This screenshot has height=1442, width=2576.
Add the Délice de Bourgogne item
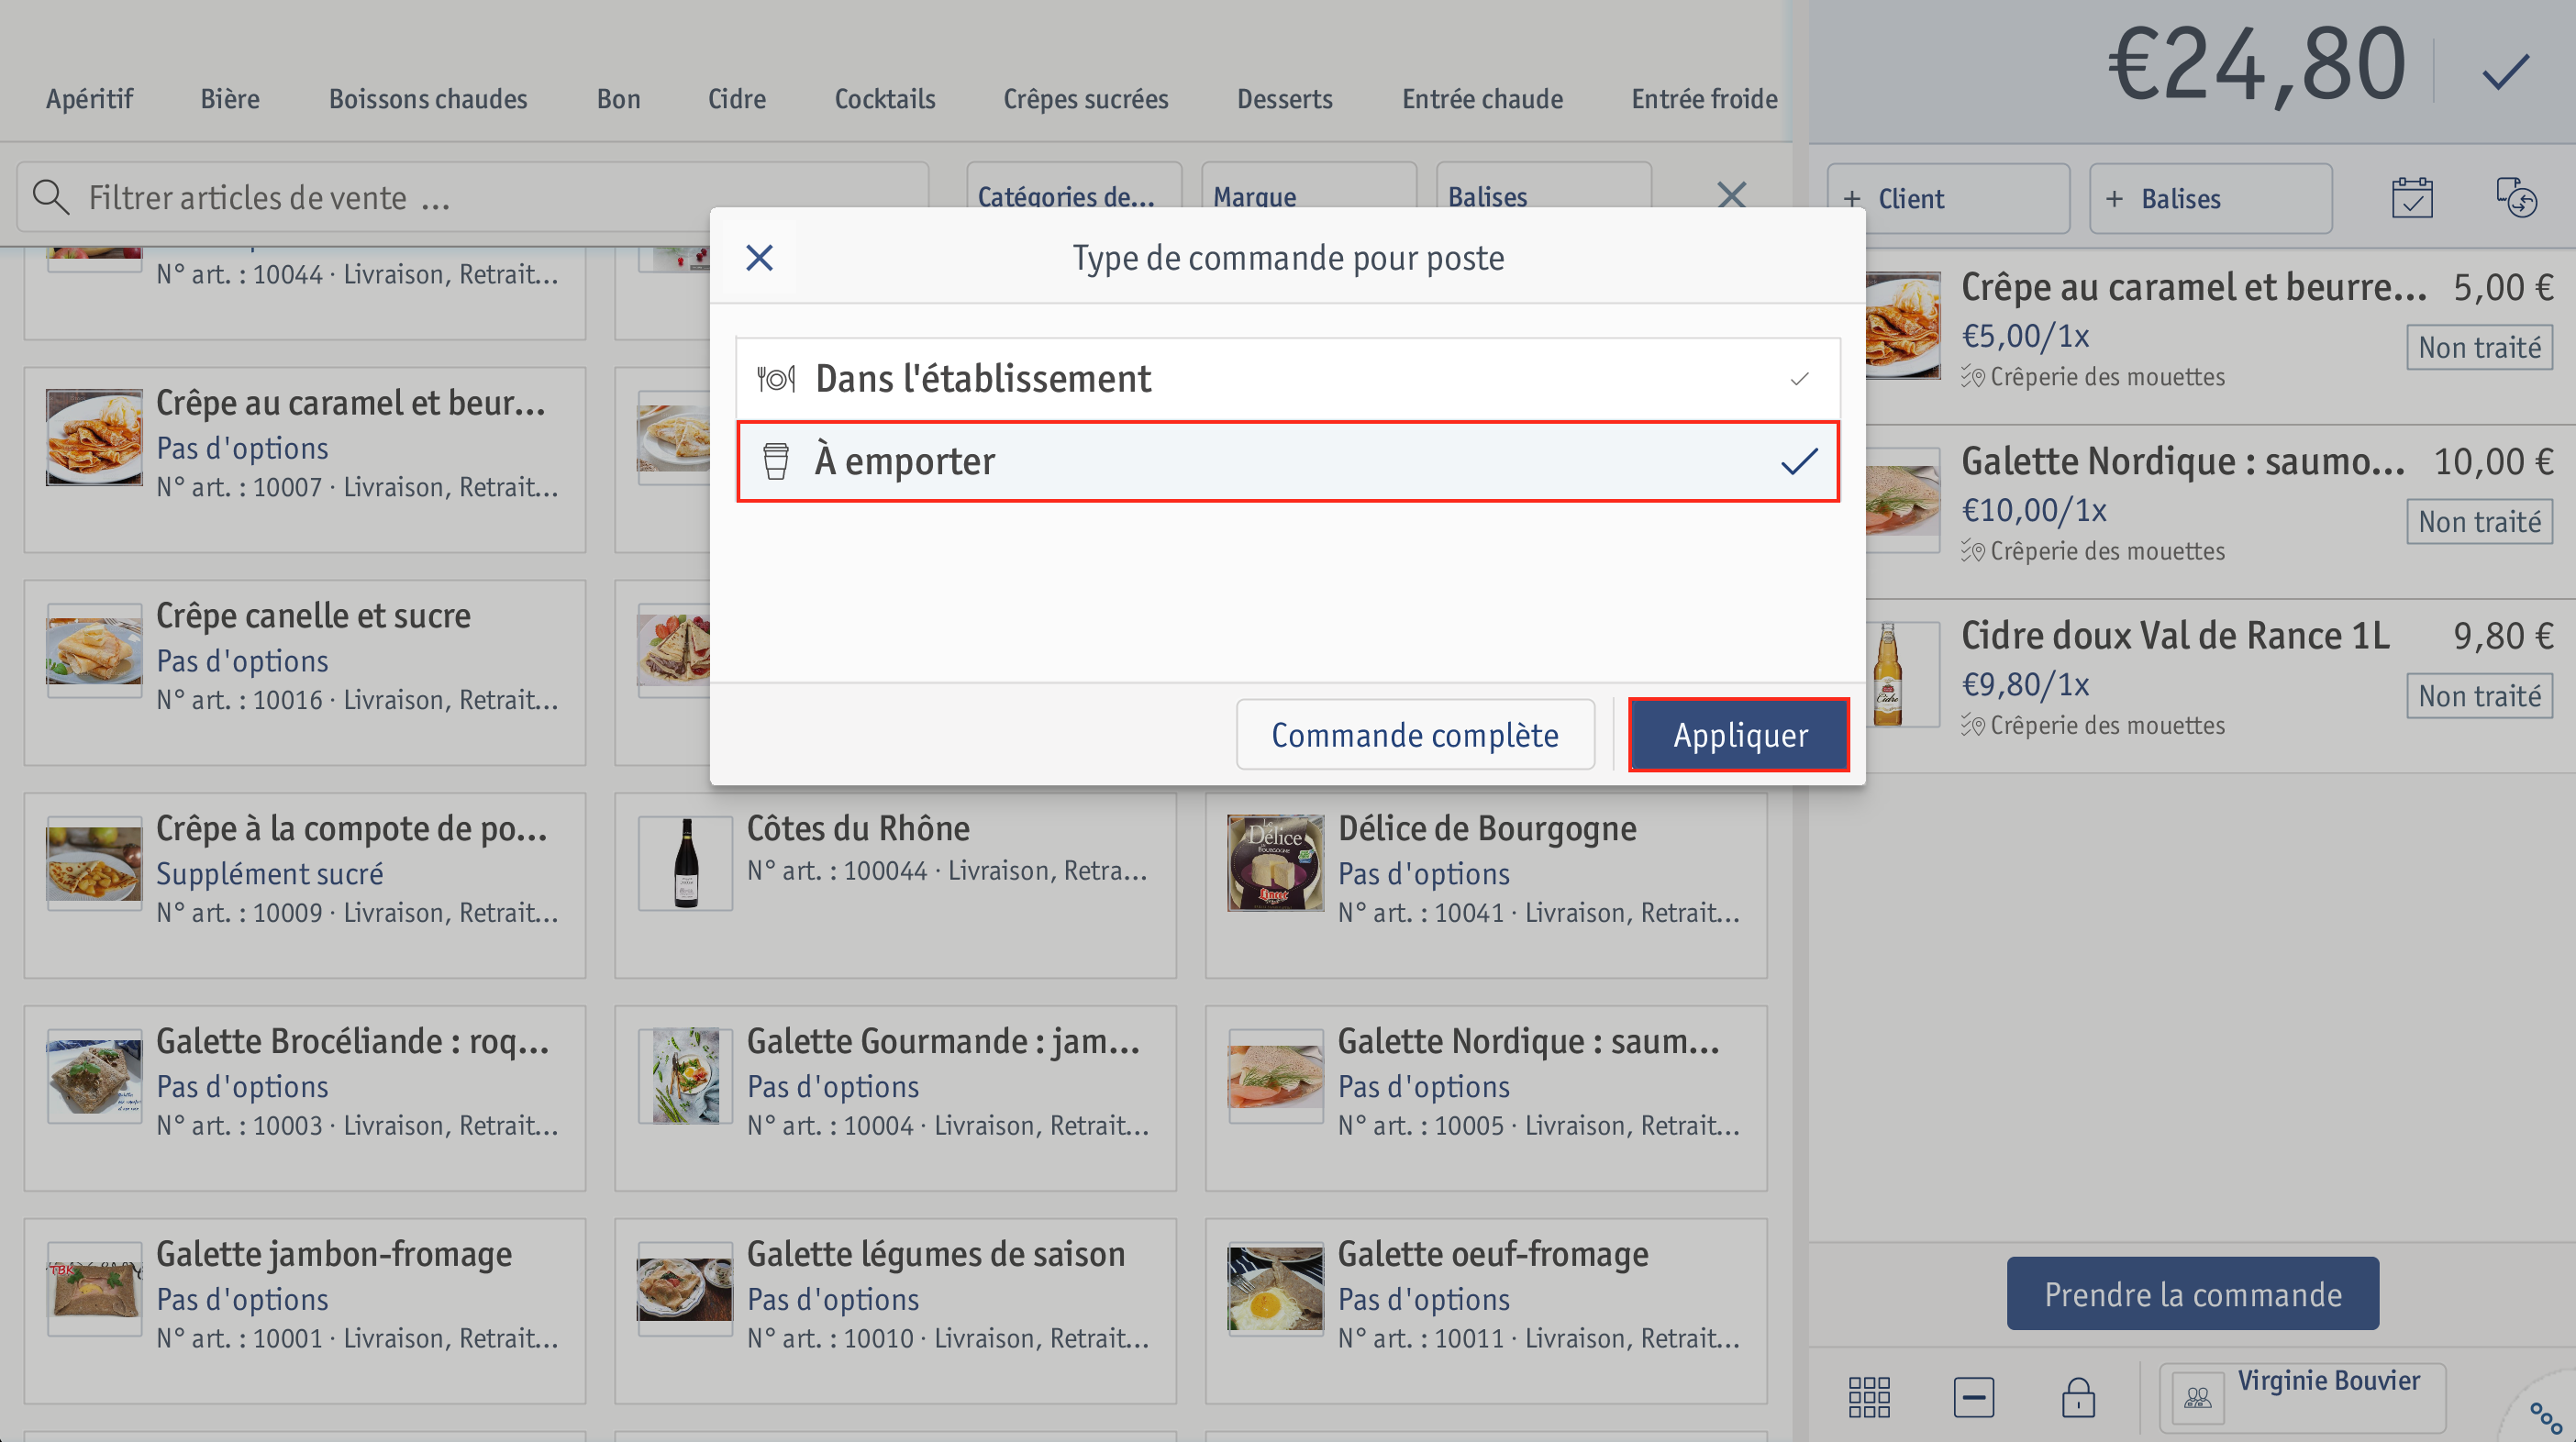[x=1486, y=886]
